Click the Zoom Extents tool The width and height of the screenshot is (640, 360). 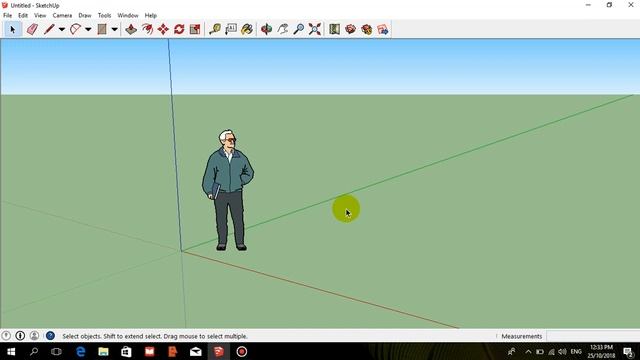[x=315, y=29]
